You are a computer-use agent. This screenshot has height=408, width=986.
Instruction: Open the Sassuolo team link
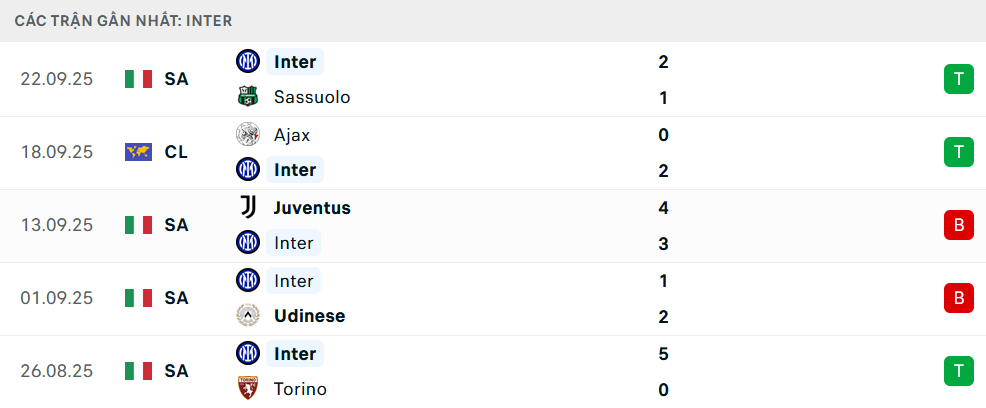tap(312, 98)
